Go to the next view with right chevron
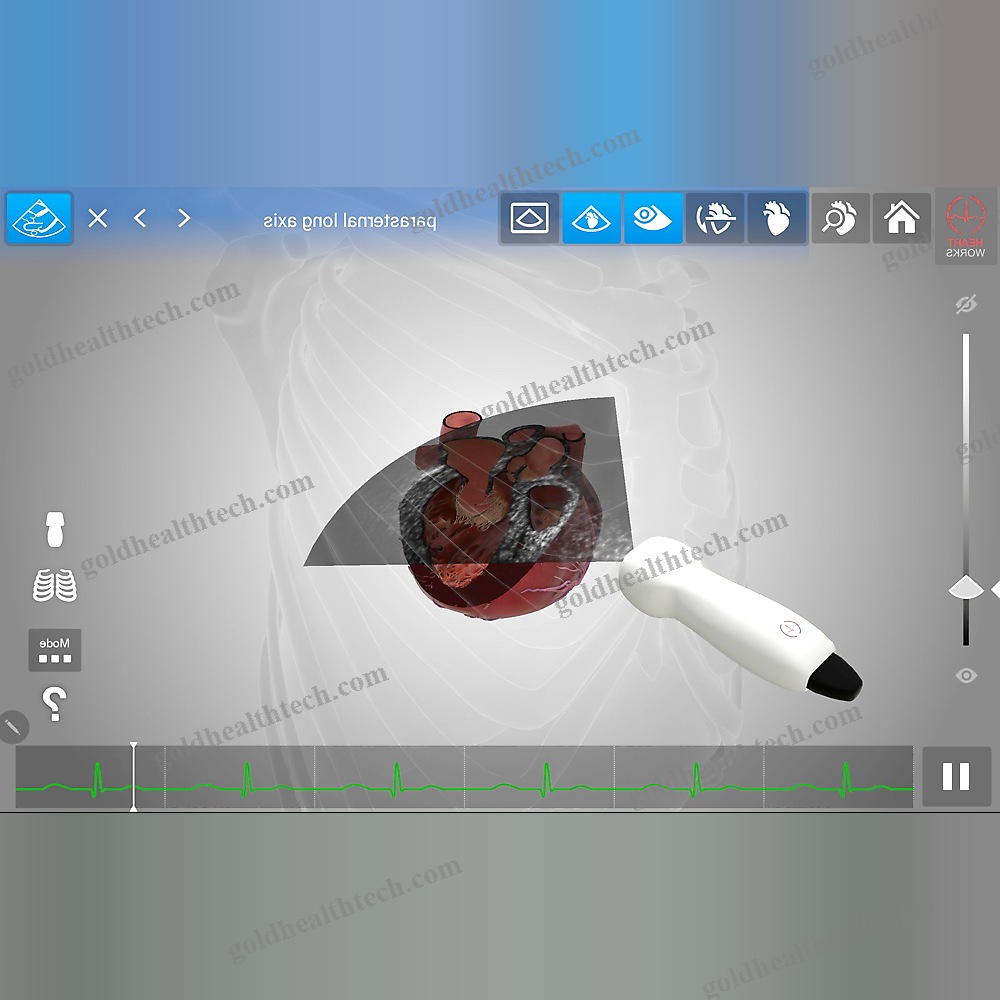 [x=184, y=218]
